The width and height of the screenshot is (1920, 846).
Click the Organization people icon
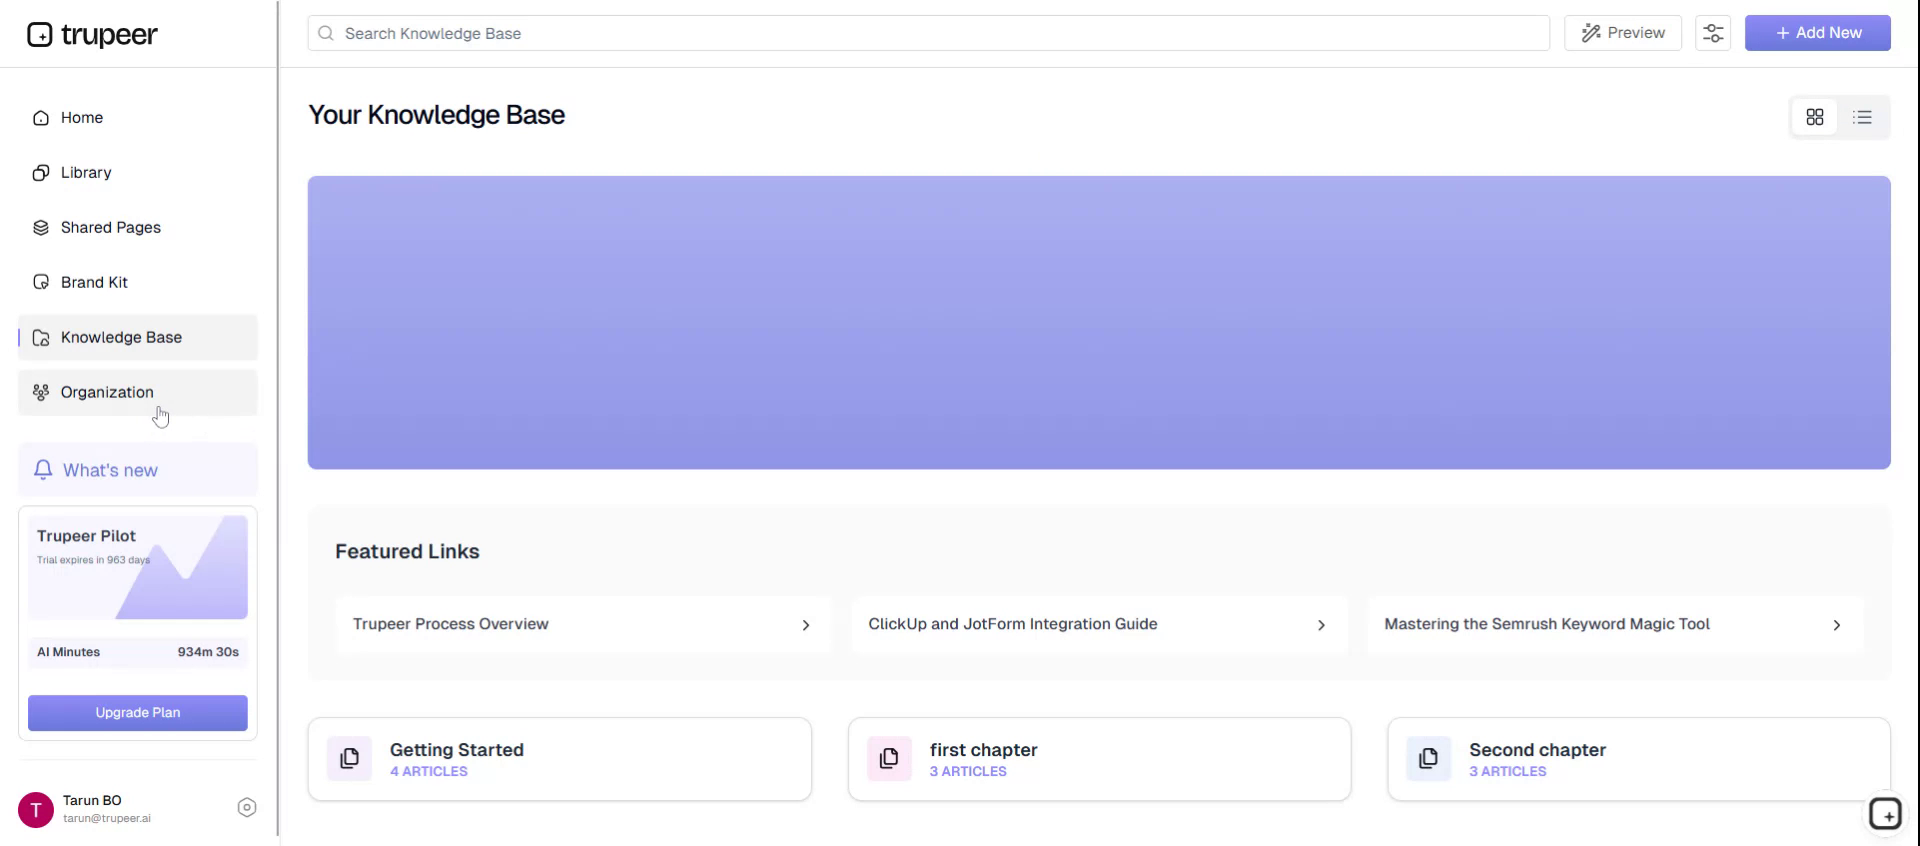pyautogui.click(x=41, y=393)
